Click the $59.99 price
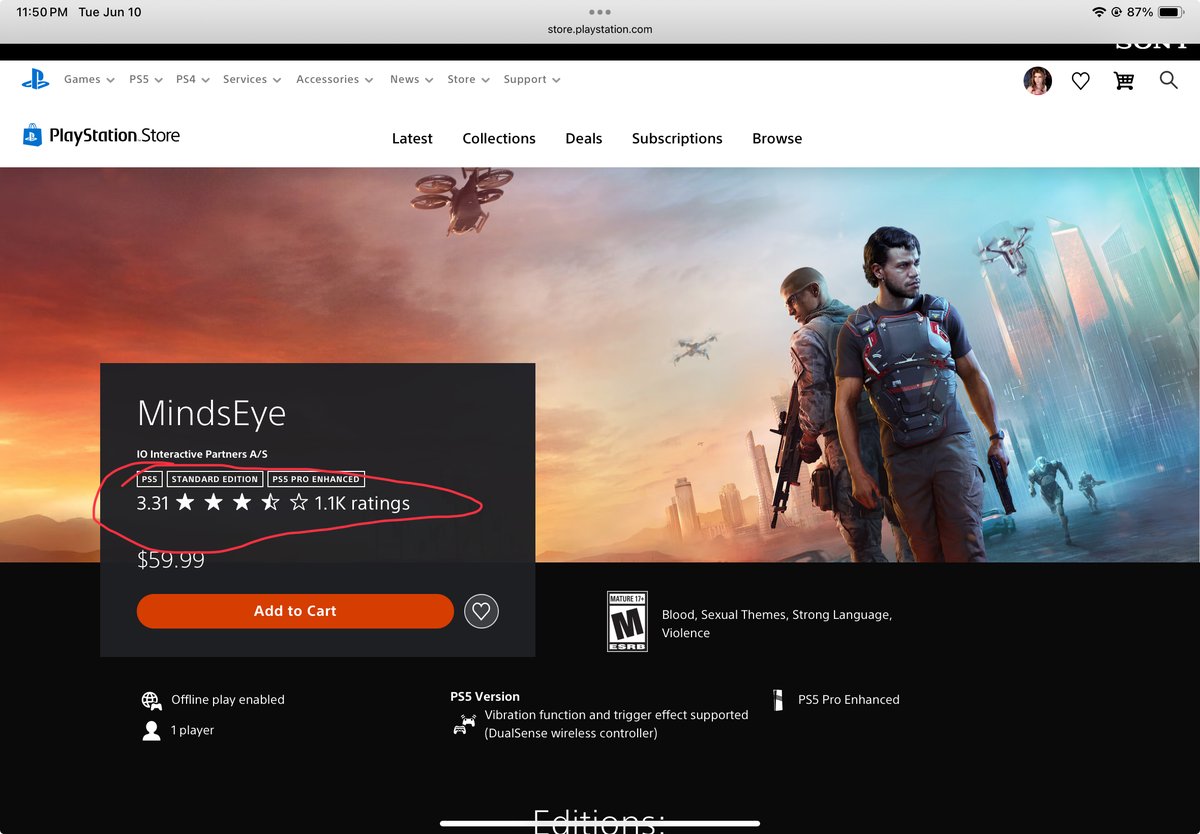The height and width of the screenshot is (834, 1200). click(171, 560)
